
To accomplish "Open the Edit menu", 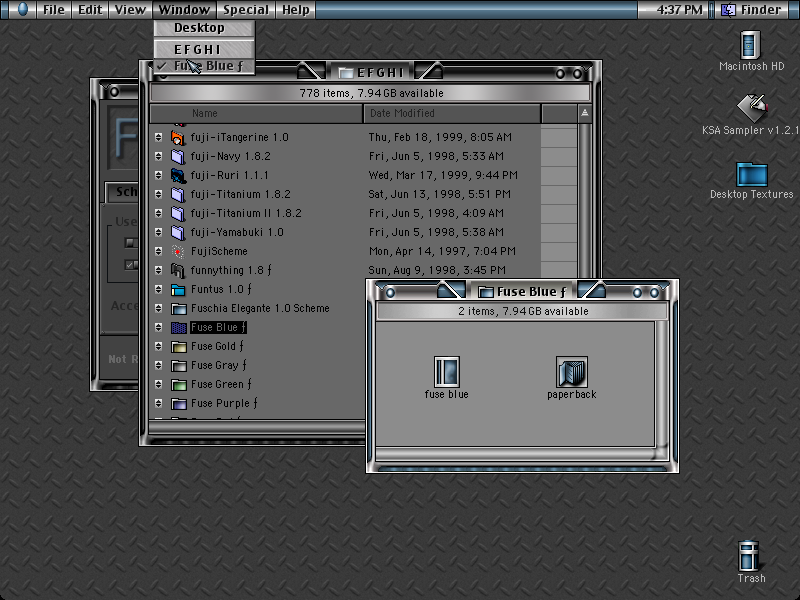I will coord(90,10).
